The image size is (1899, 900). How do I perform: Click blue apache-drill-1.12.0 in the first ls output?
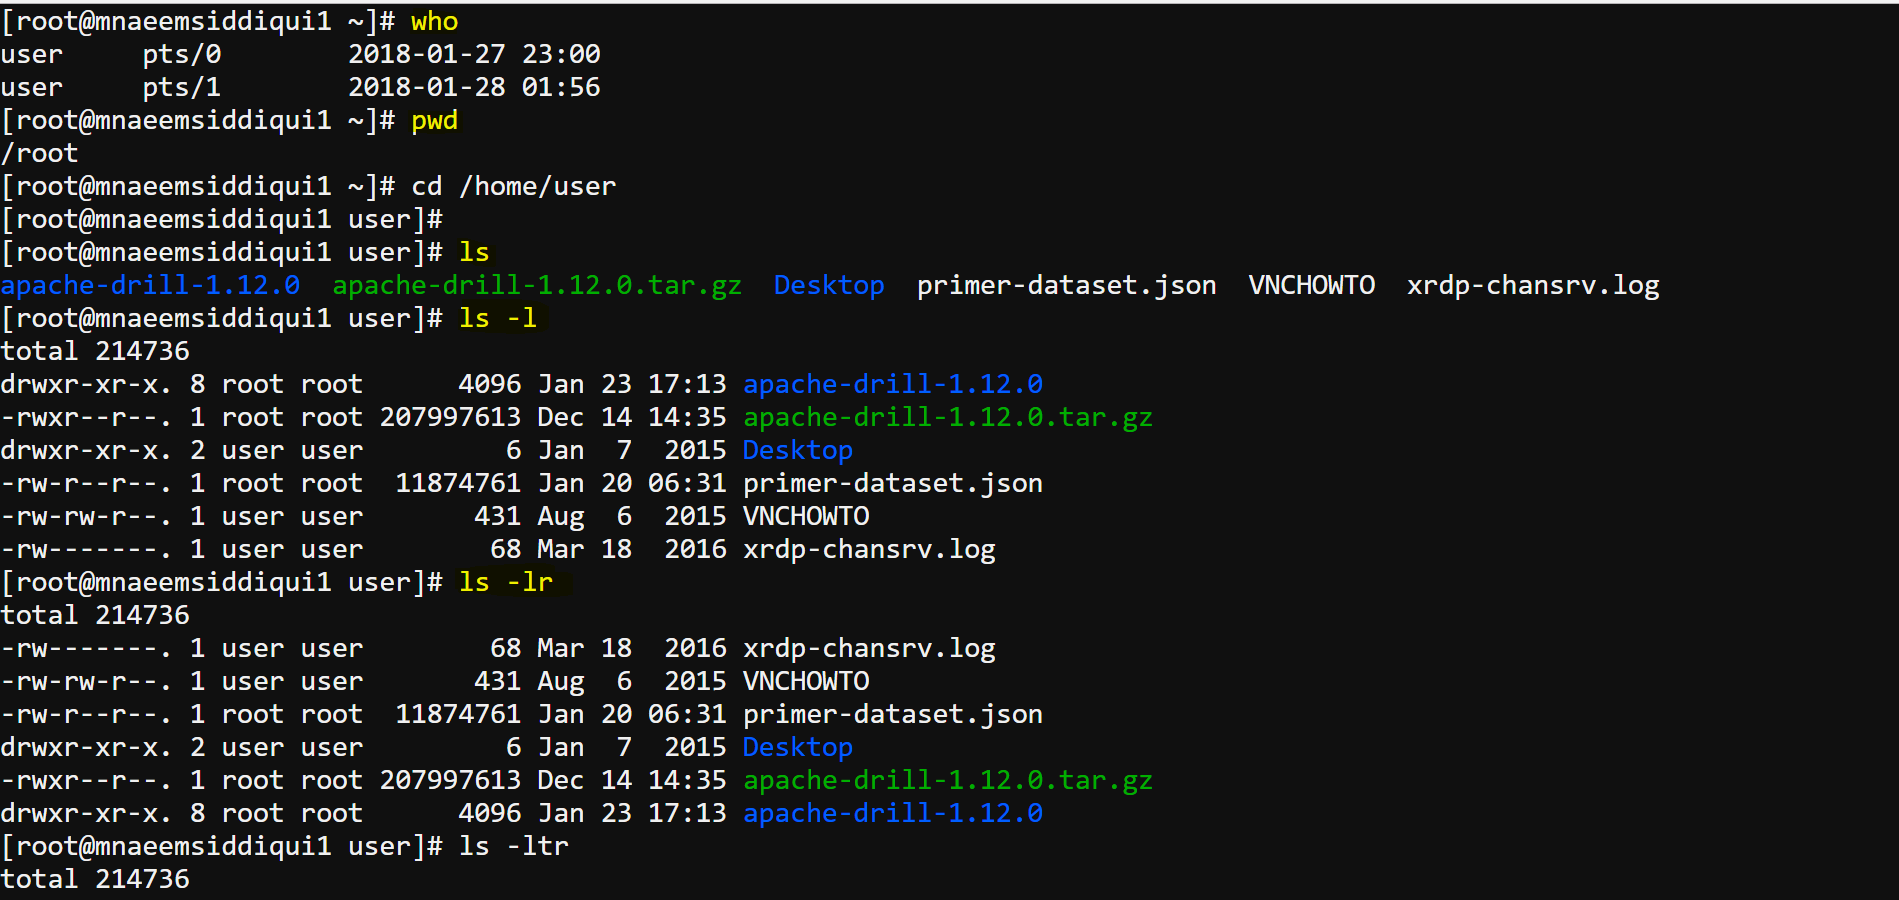150,285
